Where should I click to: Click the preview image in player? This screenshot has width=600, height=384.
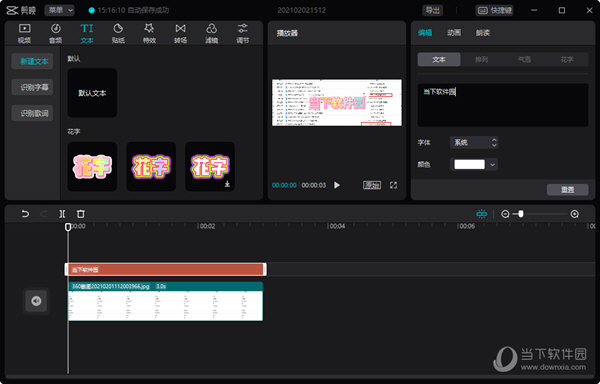coord(337,103)
